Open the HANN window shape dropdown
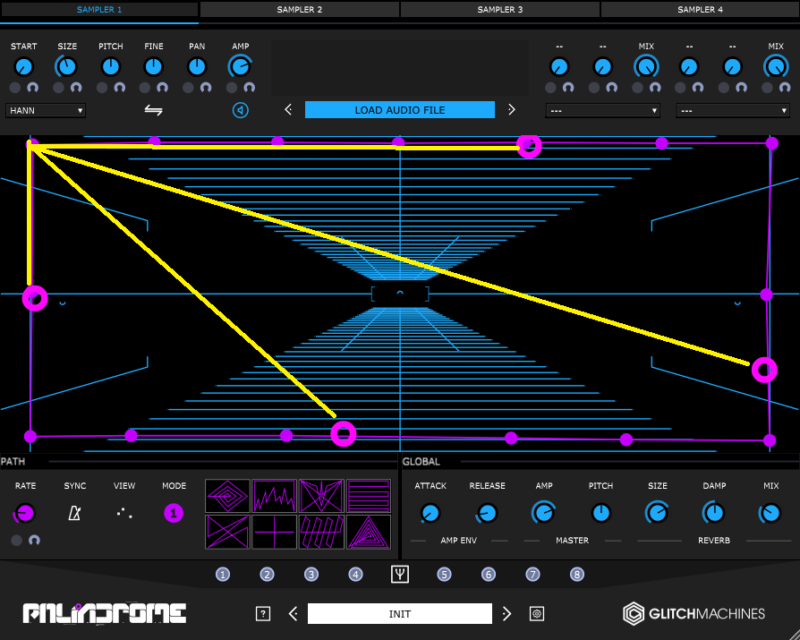Screen dimensions: 800x640 pyautogui.click(x=46, y=110)
